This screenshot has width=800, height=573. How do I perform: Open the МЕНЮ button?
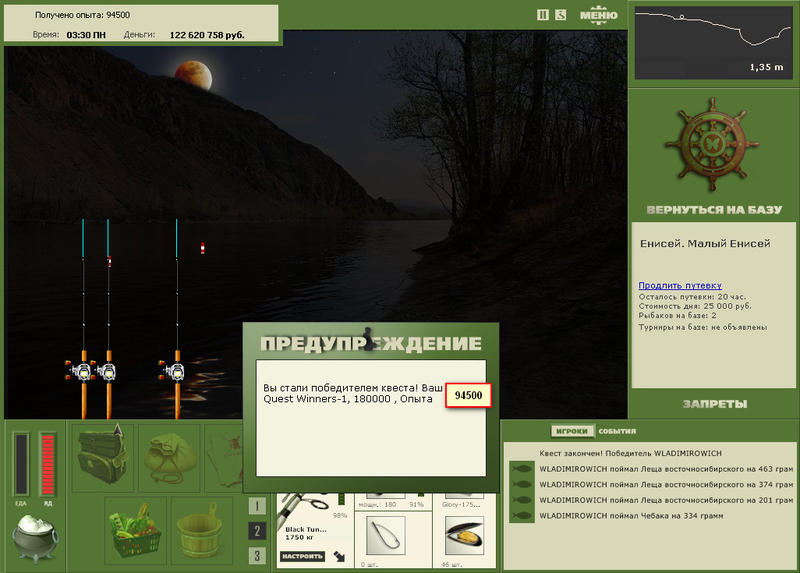(x=599, y=15)
